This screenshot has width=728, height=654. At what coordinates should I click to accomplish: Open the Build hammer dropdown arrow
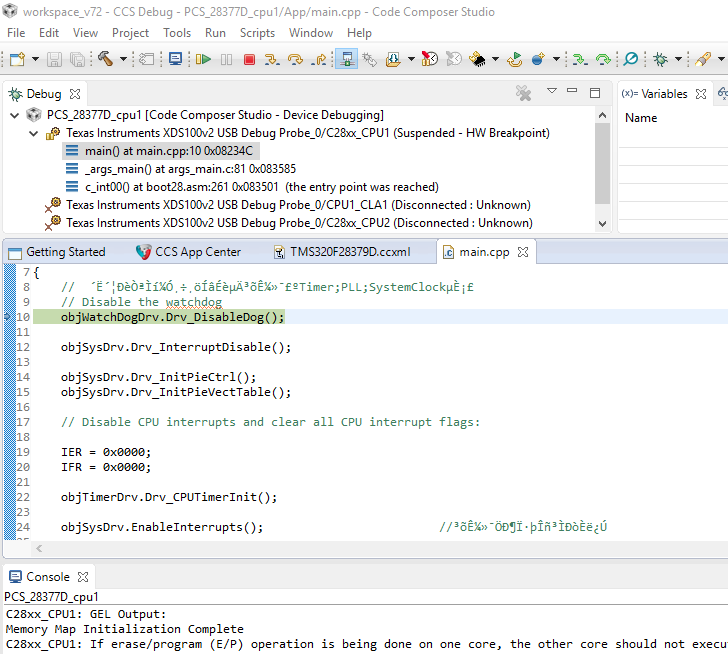click(123, 59)
